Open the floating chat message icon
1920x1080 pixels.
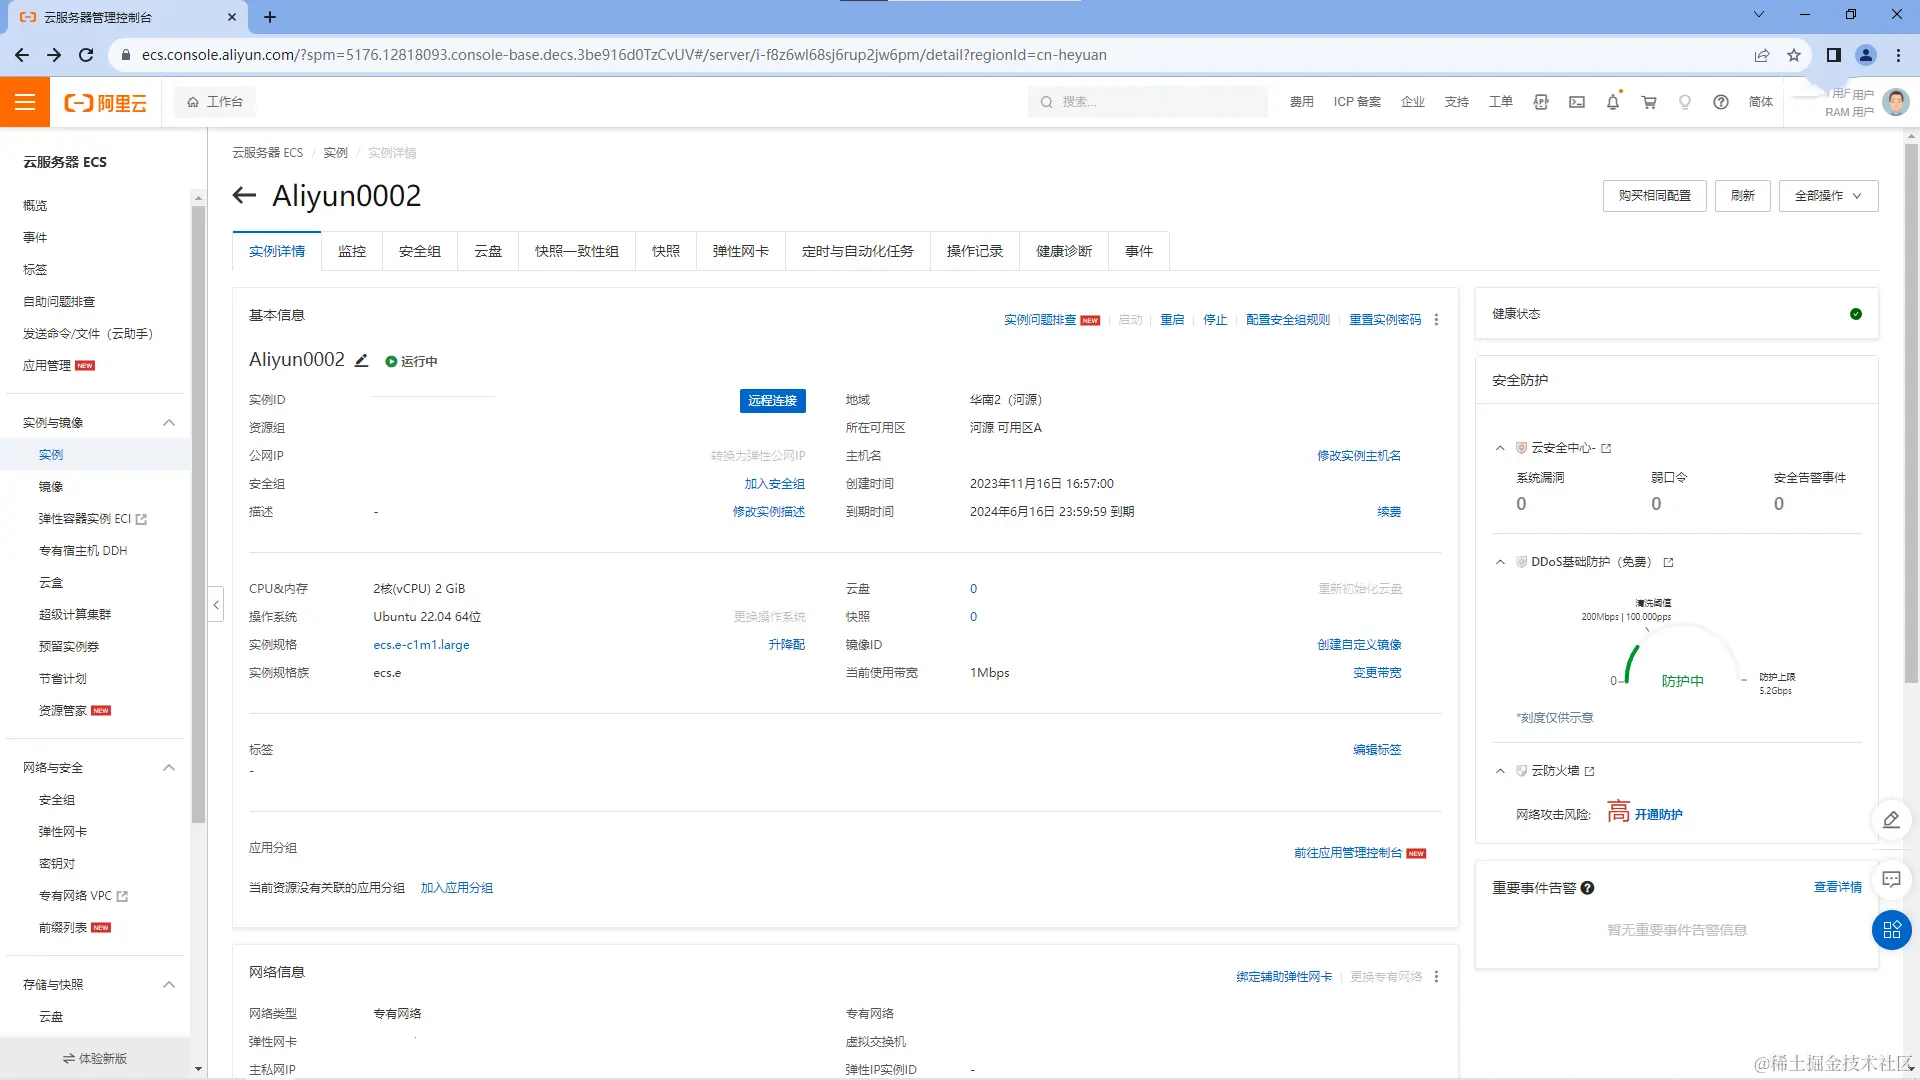(1891, 879)
